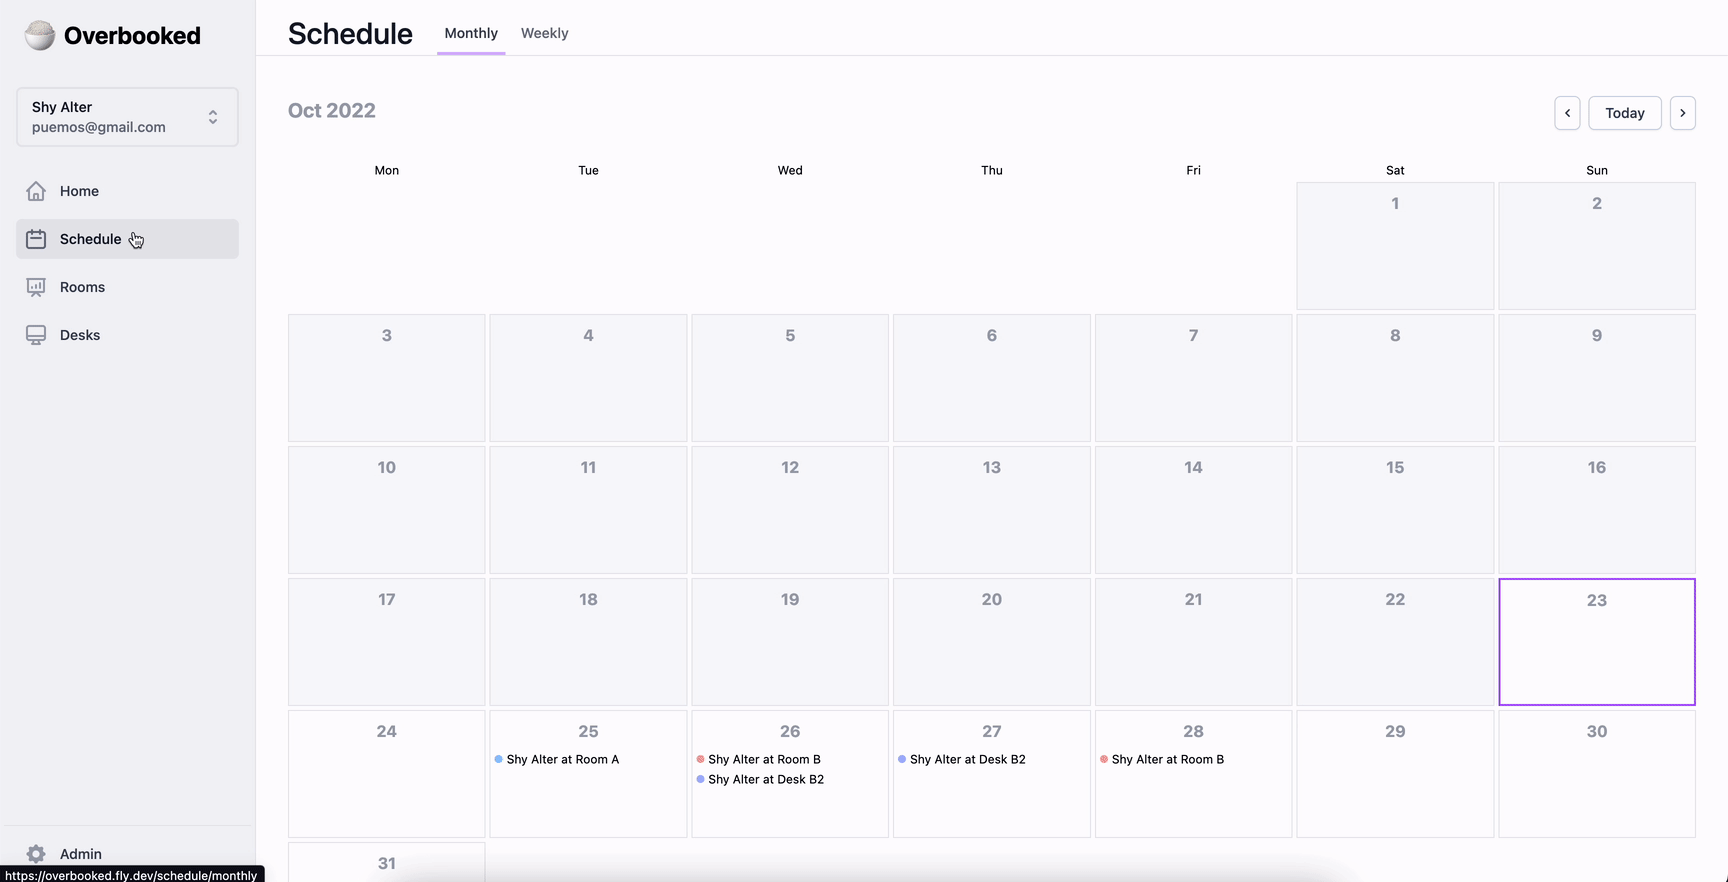Select day 10 in calendar

click(x=387, y=510)
